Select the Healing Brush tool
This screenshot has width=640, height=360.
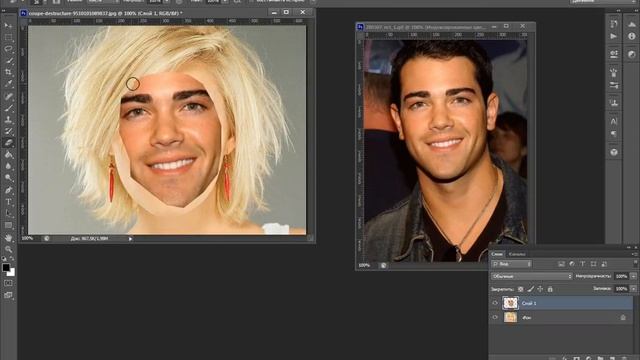click(x=8, y=96)
